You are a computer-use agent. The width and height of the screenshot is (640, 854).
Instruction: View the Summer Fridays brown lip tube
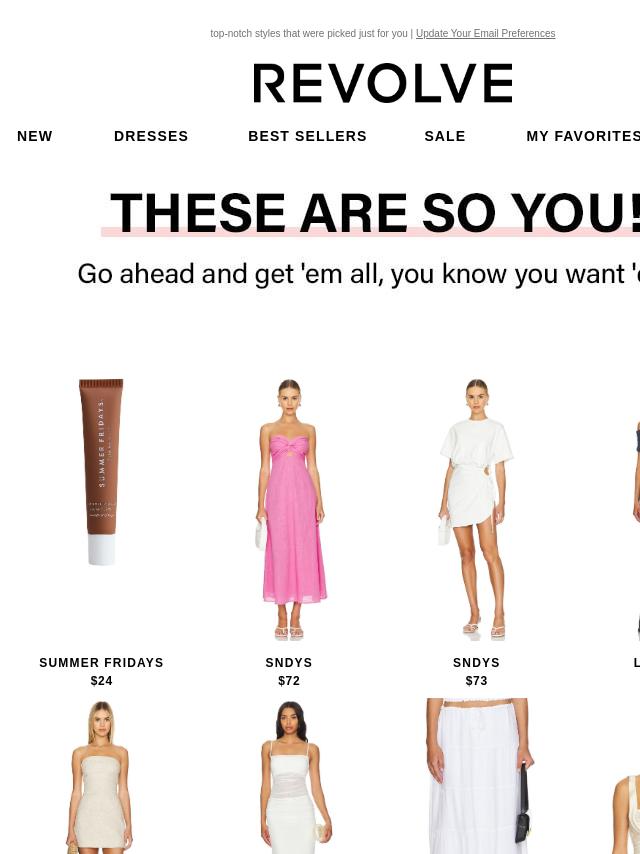pos(101,472)
